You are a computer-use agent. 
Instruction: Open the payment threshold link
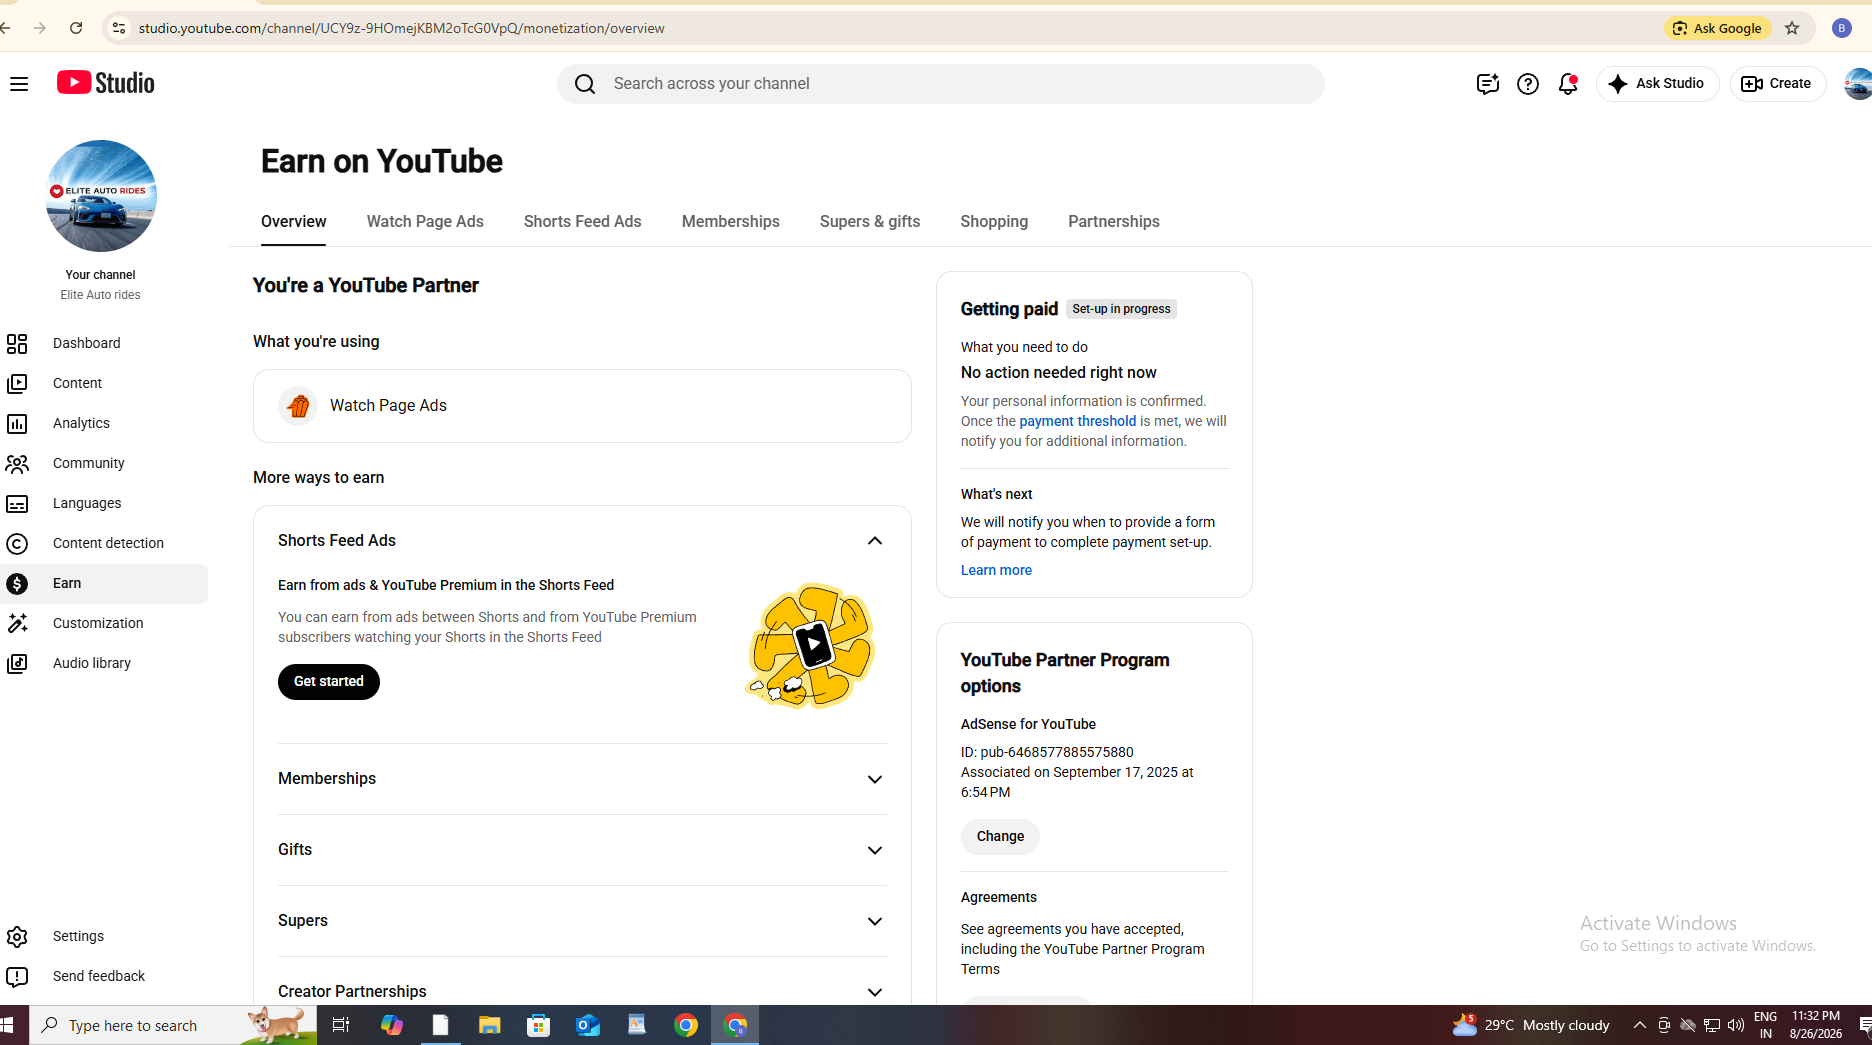1078,422
